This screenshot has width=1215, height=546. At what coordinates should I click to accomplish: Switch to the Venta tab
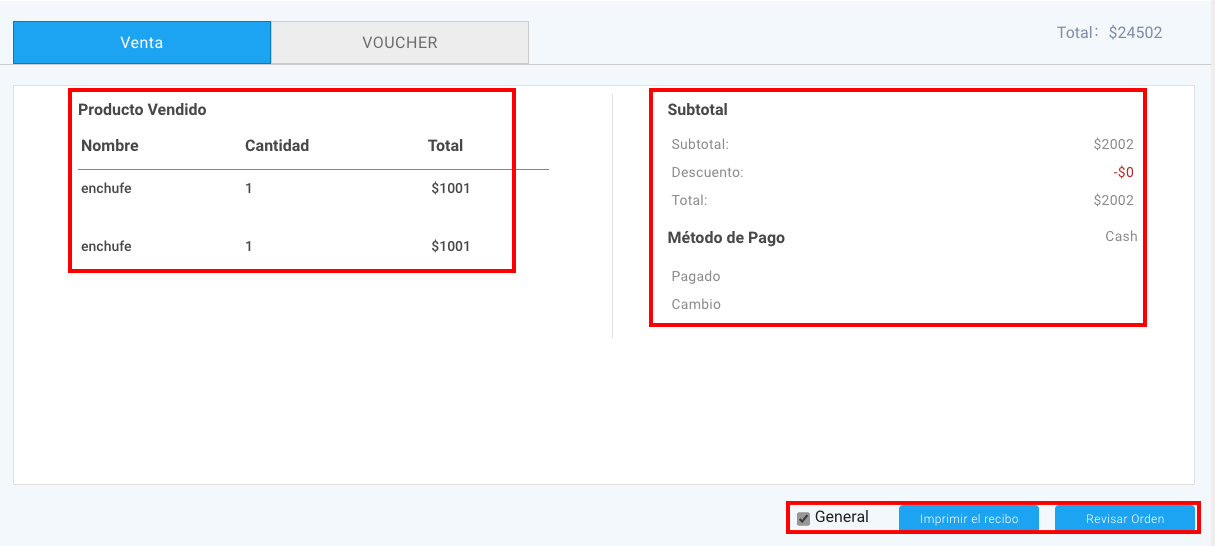point(142,43)
